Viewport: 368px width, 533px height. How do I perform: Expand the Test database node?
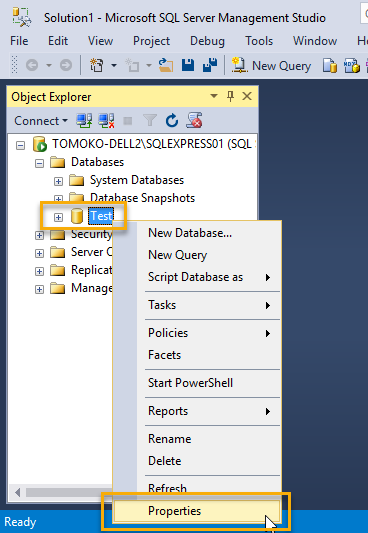click(x=58, y=217)
